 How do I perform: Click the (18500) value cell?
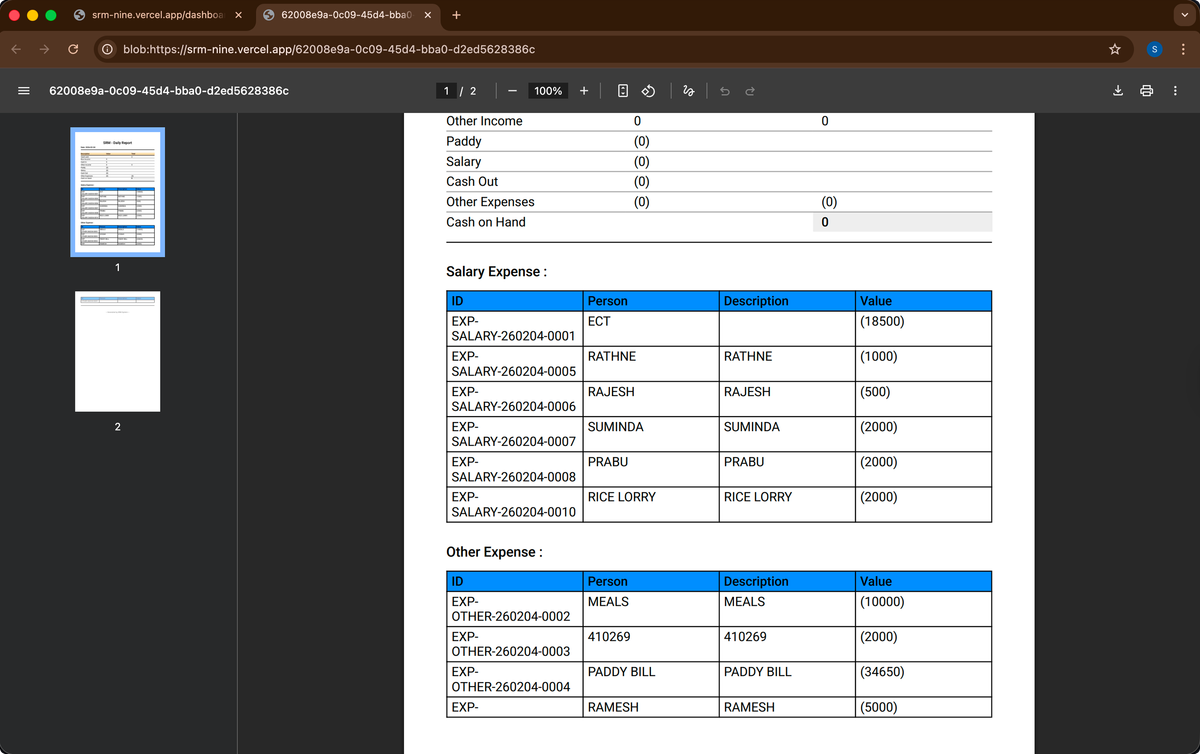pyautogui.click(x=923, y=329)
